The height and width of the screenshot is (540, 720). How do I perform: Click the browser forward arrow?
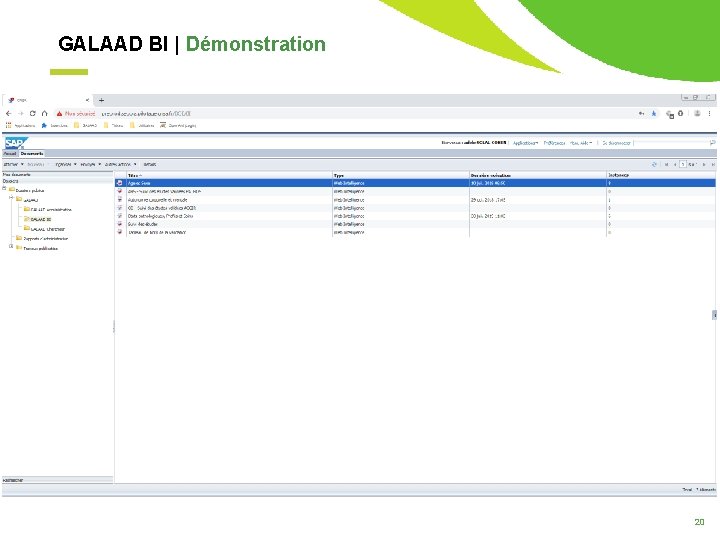click(x=21, y=113)
